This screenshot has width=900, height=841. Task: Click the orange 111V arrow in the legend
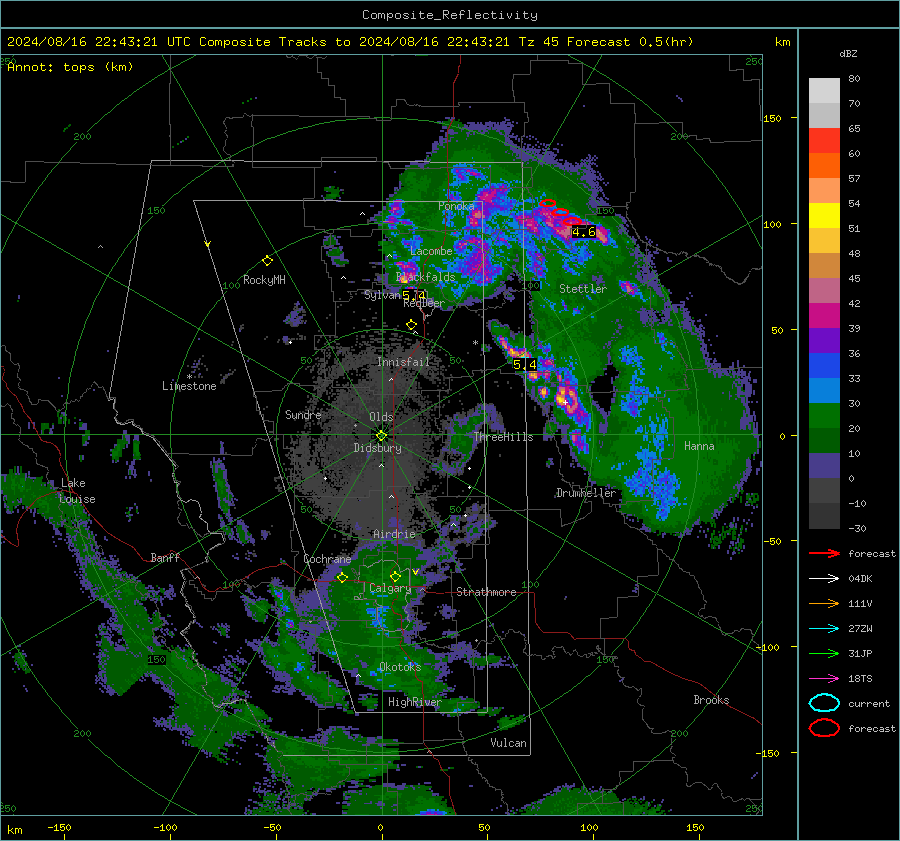click(824, 603)
